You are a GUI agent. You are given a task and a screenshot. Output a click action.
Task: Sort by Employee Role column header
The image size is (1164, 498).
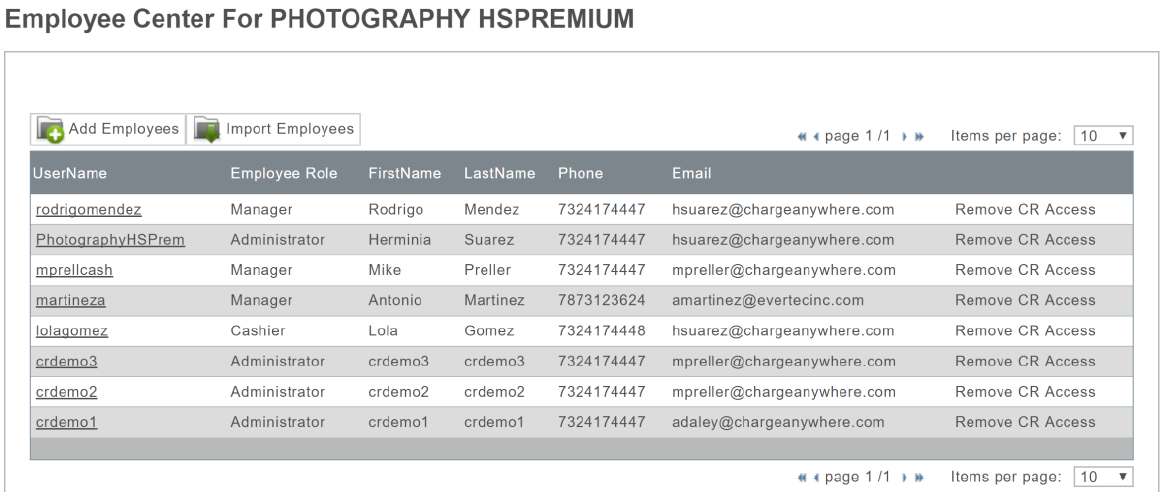(284, 173)
